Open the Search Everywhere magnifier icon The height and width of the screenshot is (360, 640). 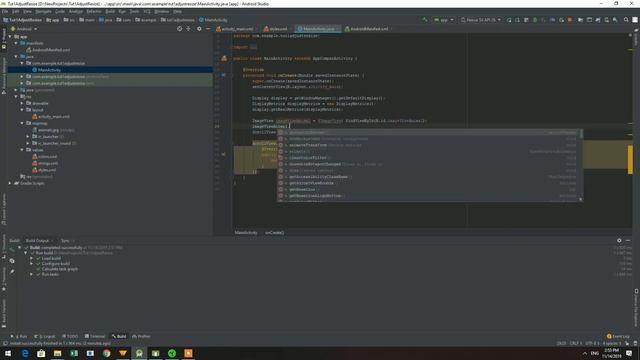[626, 20]
